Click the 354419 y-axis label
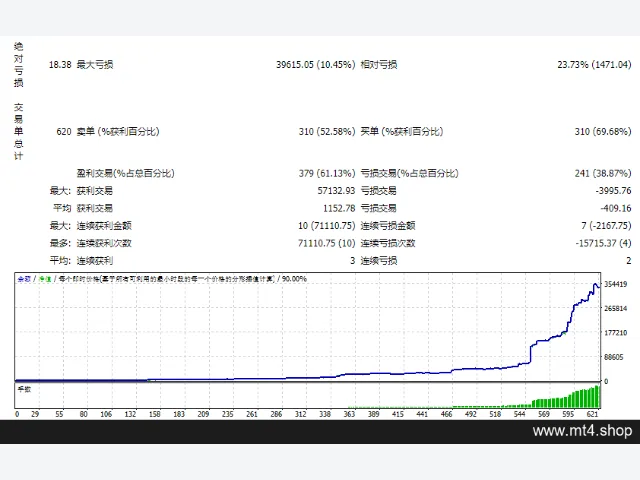This screenshot has width=640, height=480. click(x=616, y=284)
